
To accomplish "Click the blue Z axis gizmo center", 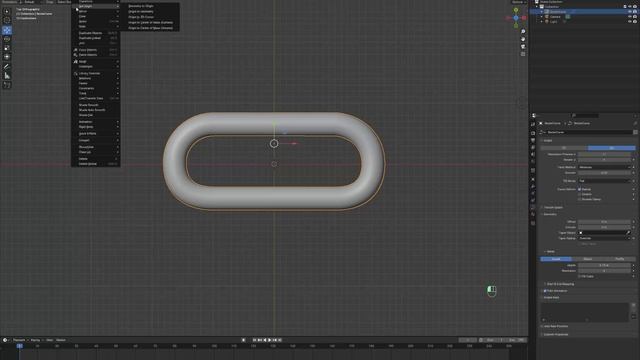I will [516, 18].
